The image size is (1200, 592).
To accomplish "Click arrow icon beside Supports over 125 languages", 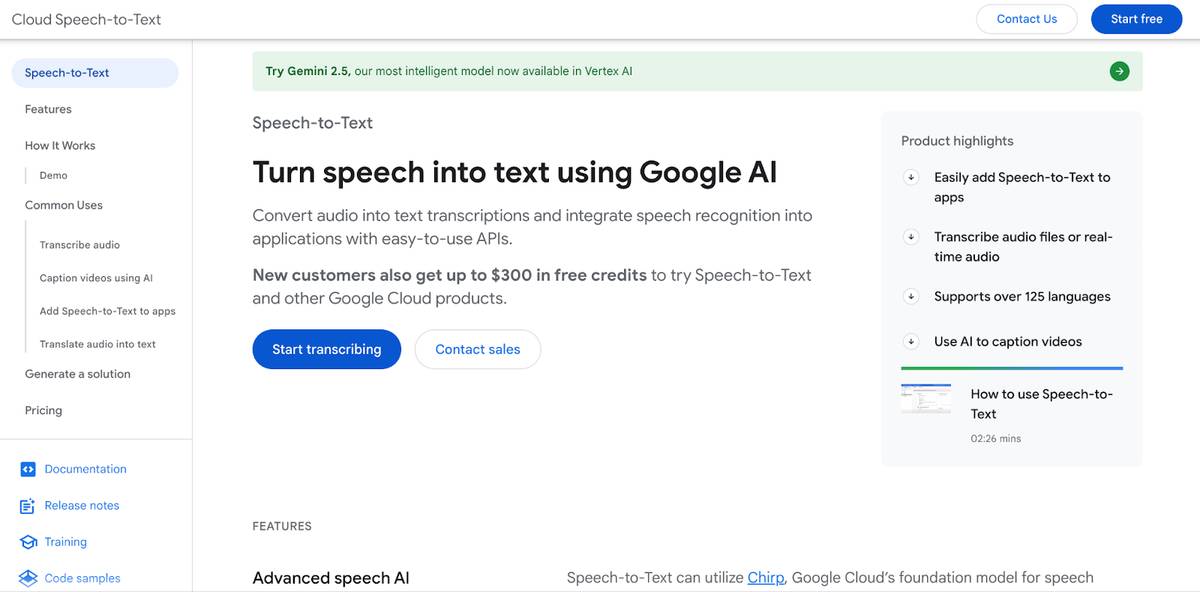I will point(911,297).
